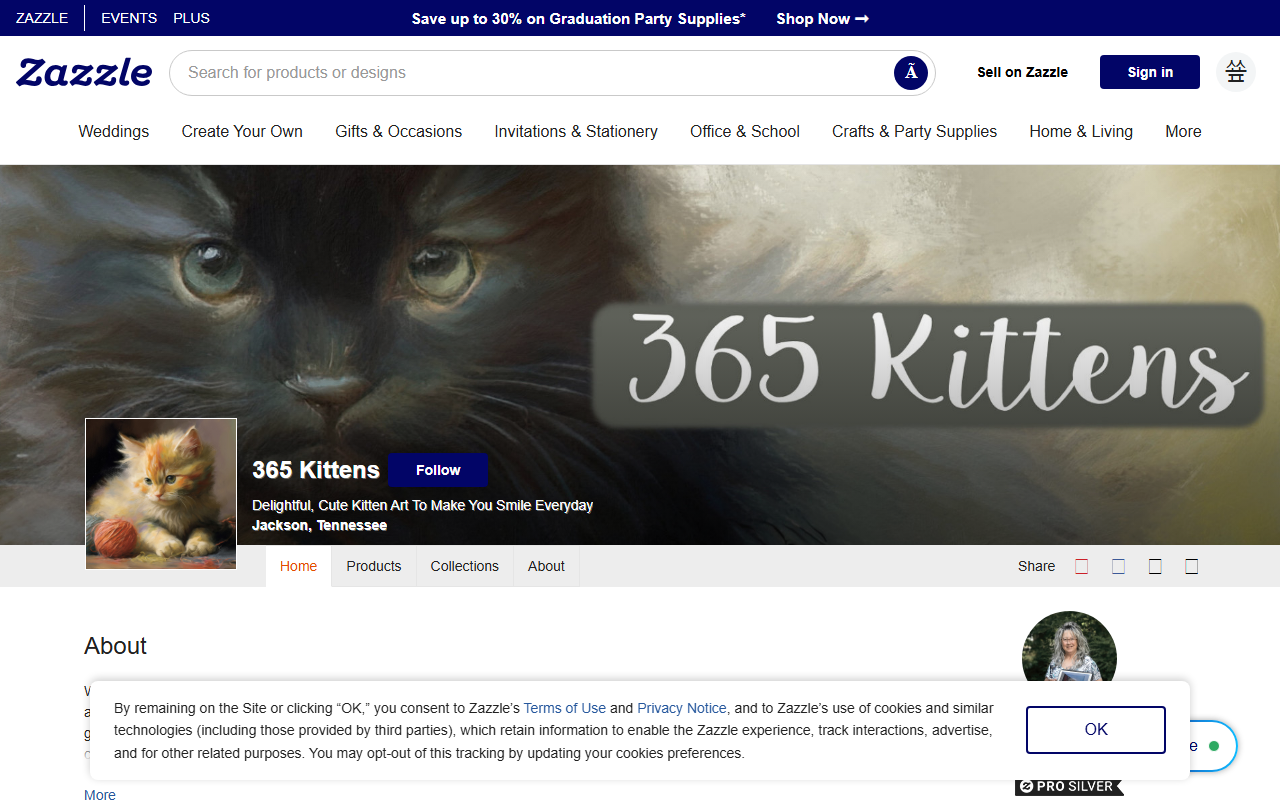Click the store owner's round profile photo

click(1069, 648)
